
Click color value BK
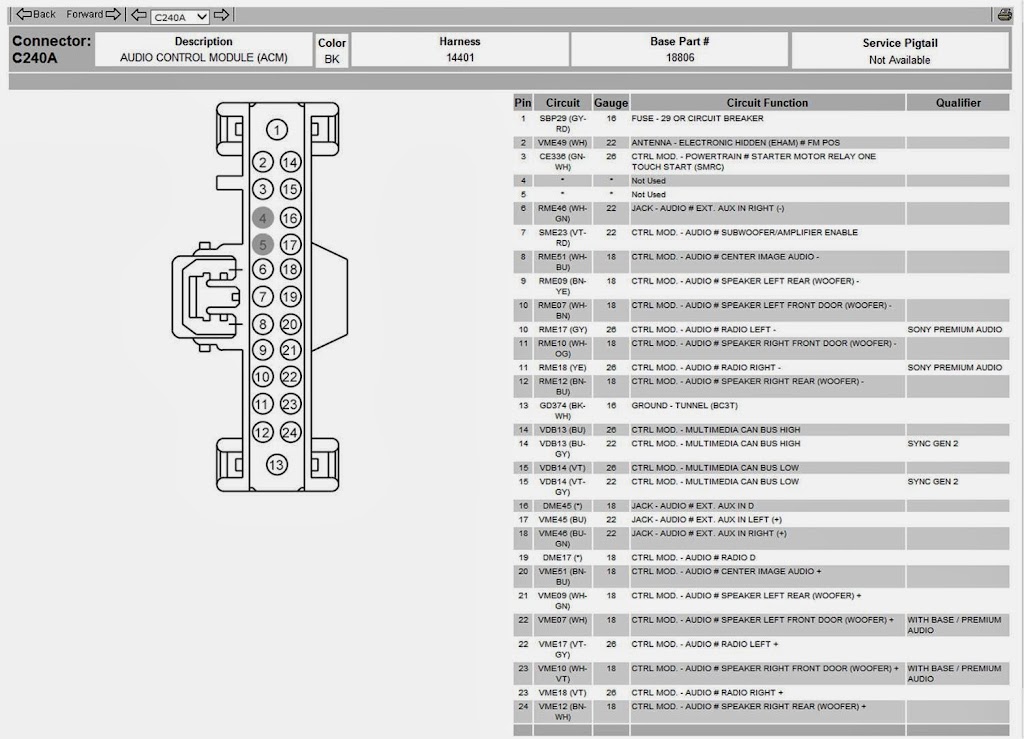point(332,59)
